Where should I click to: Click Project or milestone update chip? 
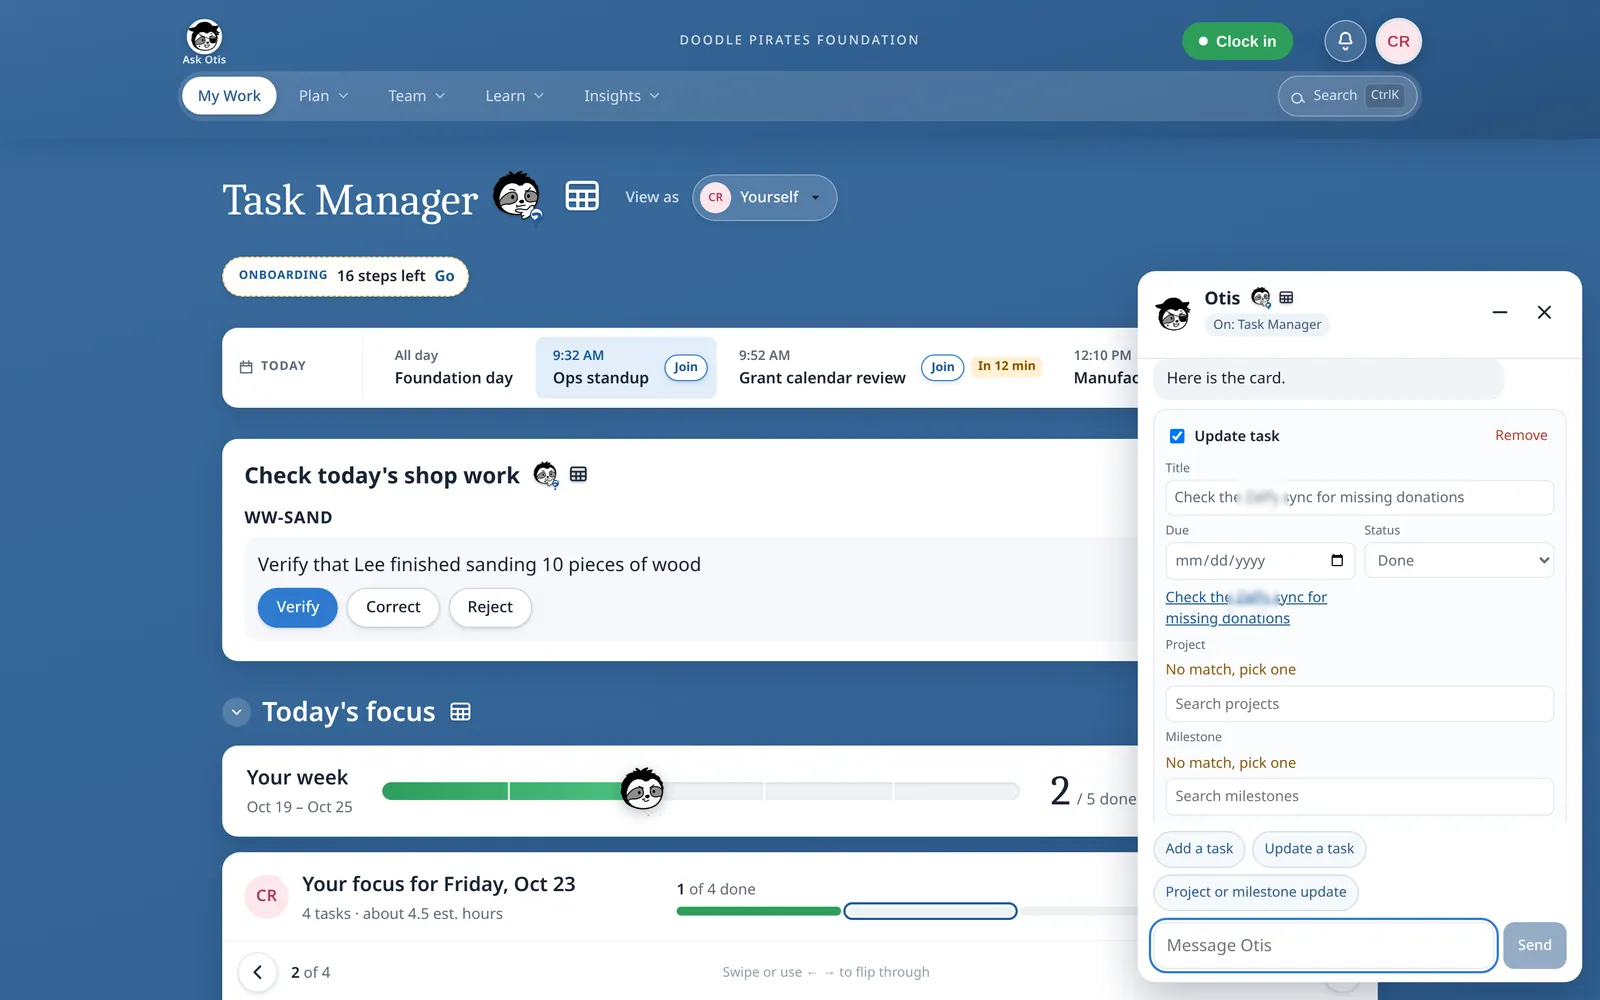tap(1256, 892)
